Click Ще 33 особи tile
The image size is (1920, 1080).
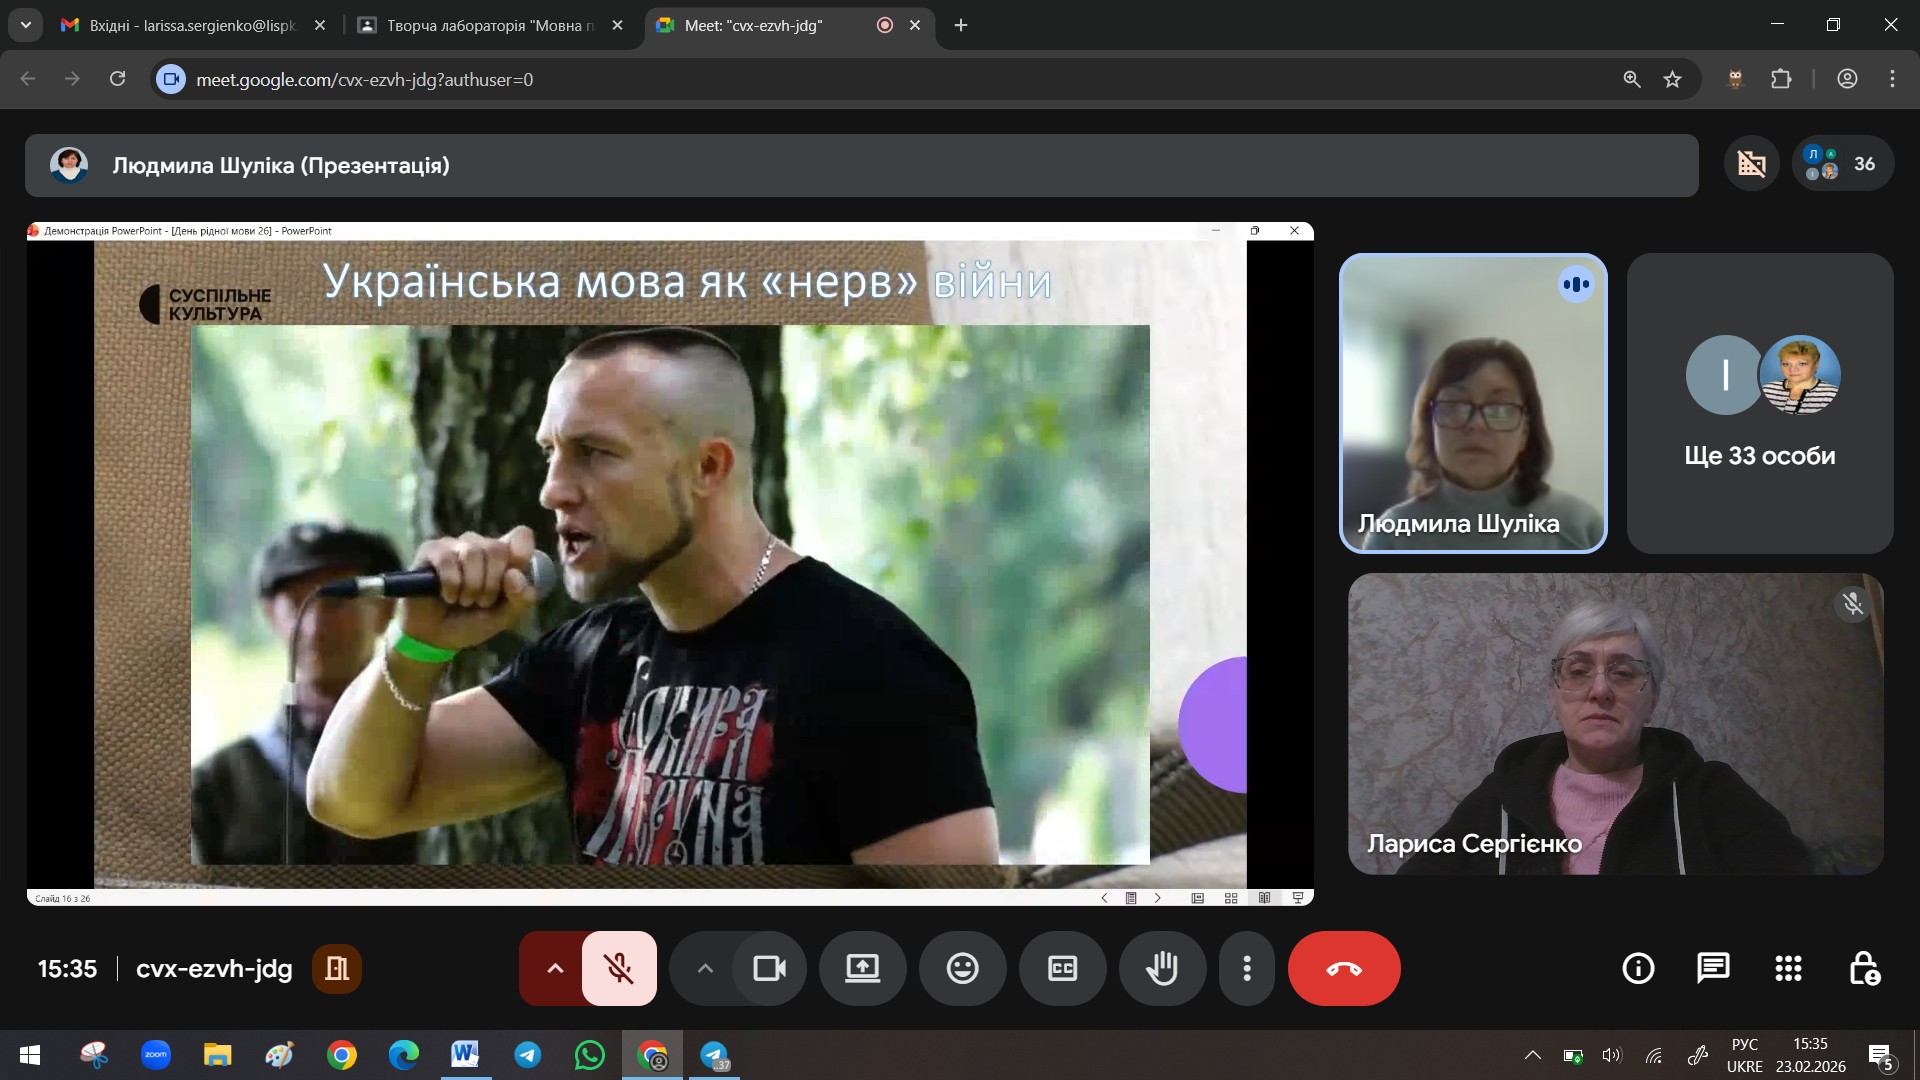1759,403
